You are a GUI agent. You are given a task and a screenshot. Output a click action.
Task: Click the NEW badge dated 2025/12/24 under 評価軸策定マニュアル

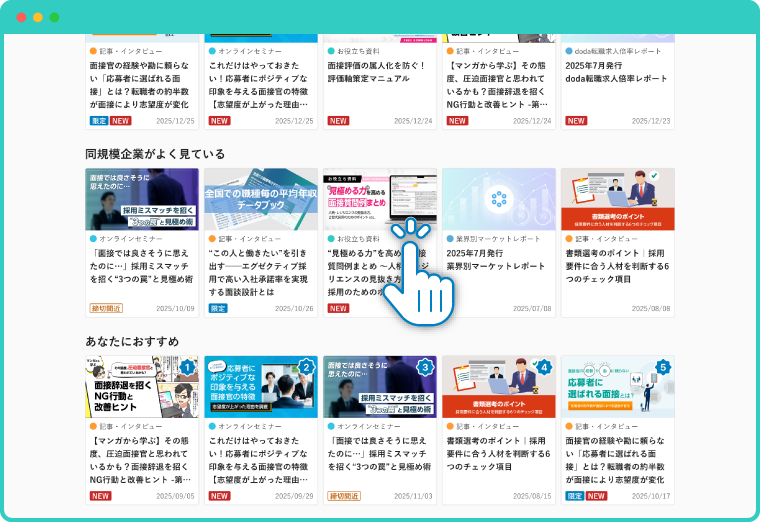pyautogui.click(x=338, y=121)
